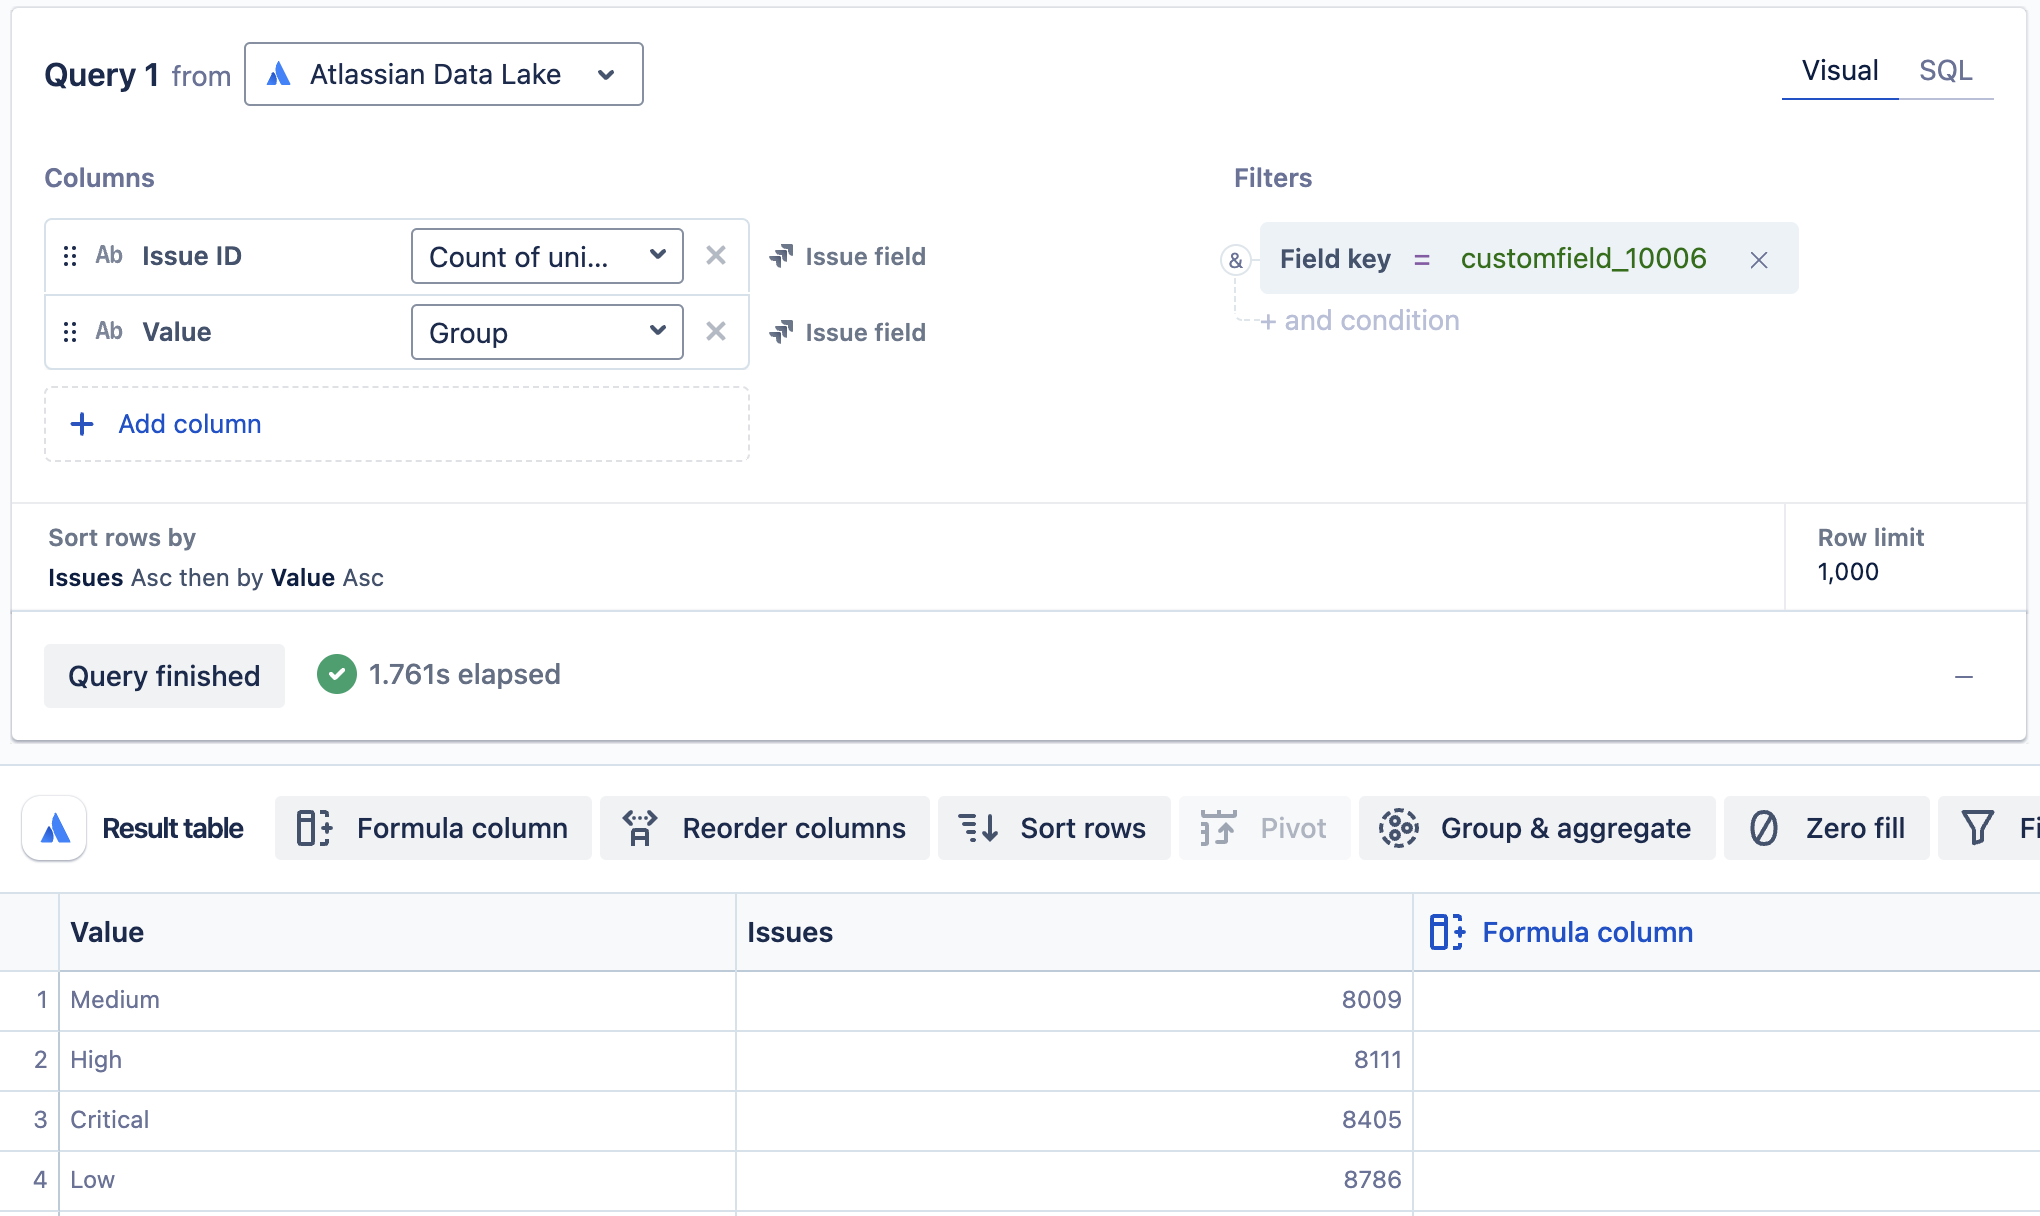The width and height of the screenshot is (2040, 1216).
Task: Open the Sort rows tool
Action: point(1053,827)
